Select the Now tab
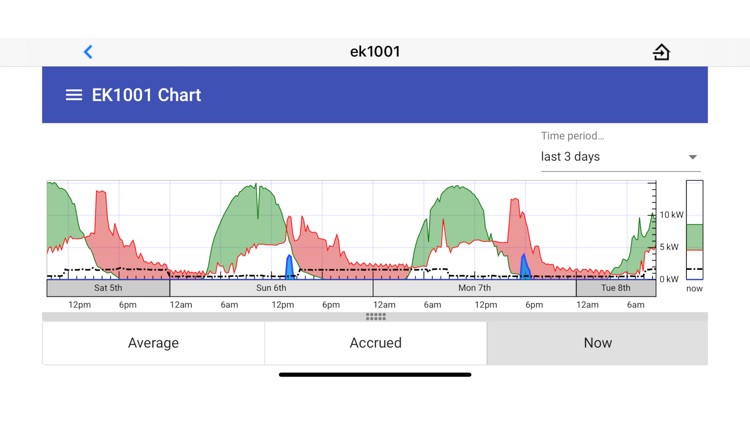This screenshot has width=750, height=422. coord(597,343)
